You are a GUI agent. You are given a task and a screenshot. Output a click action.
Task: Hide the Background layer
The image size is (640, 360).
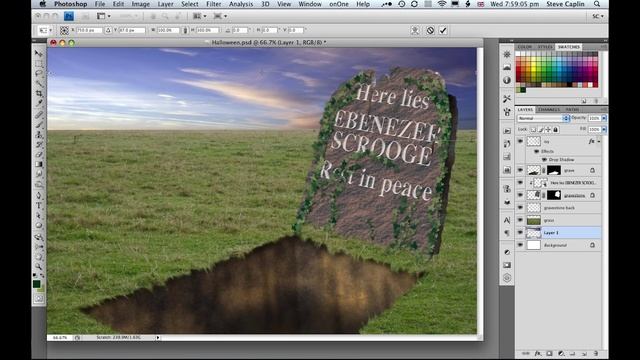pyautogui.click(x=520, y=245)
